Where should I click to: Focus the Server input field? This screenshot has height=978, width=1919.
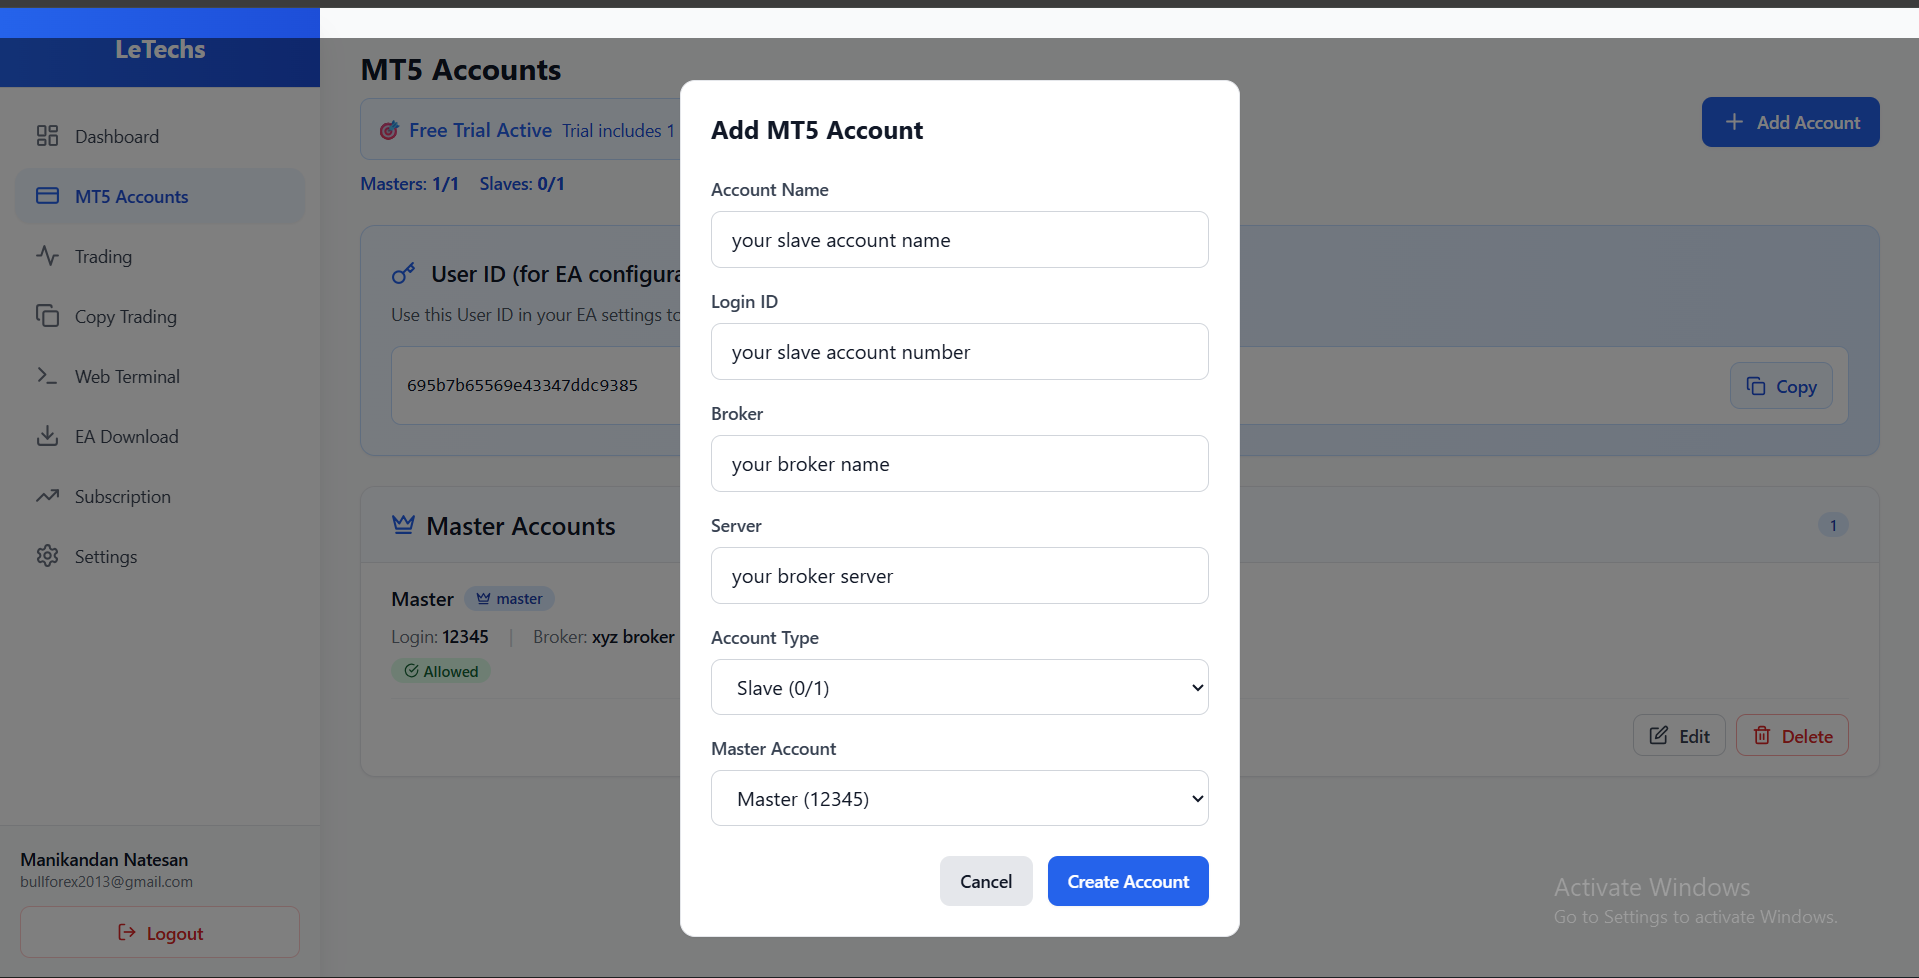point(960,575)
